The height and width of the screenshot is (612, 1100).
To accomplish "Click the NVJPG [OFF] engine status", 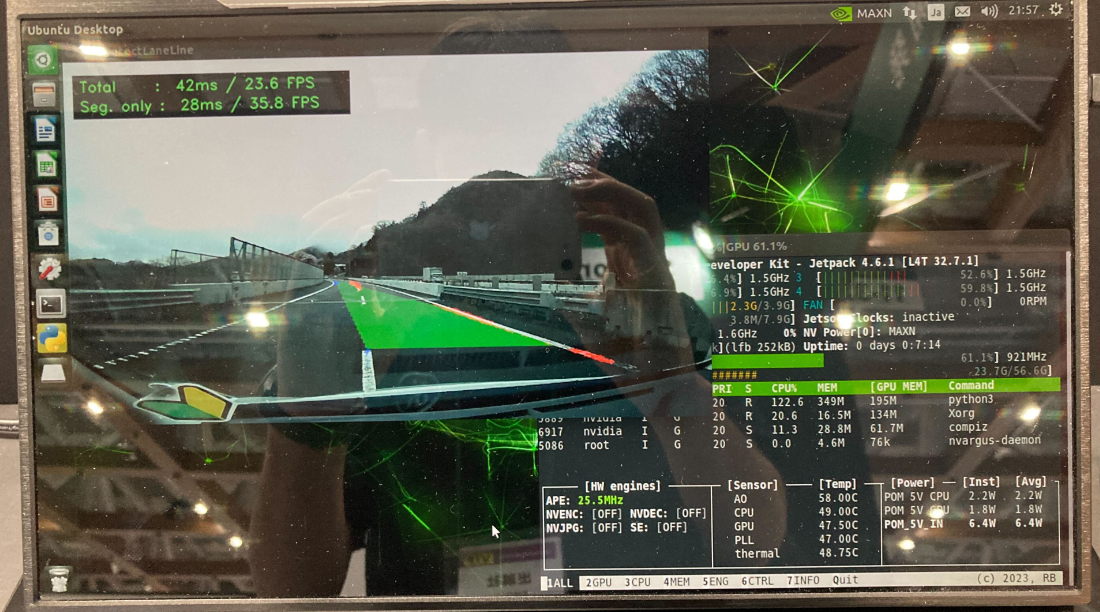I will 584,528.
